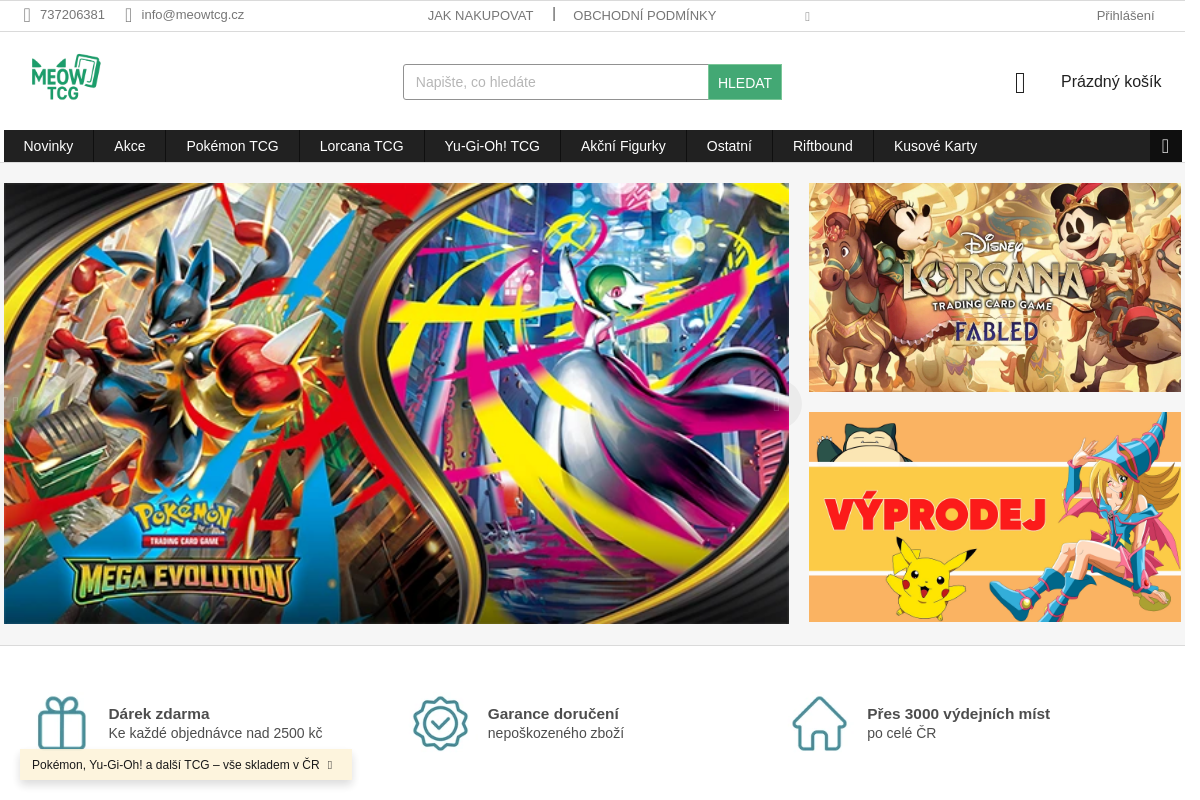Open the shopping cart icon
The image size is (1200, 800).
pos(1020,83)
